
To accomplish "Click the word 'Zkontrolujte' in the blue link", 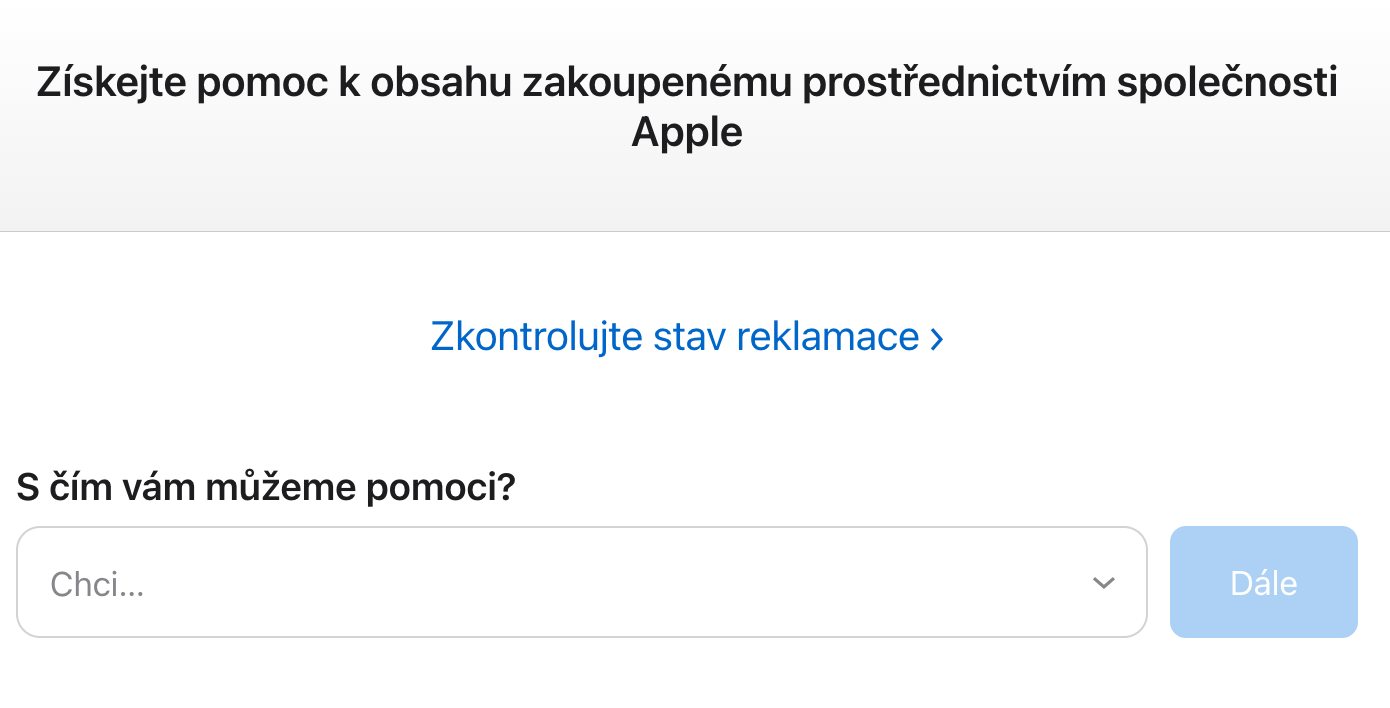I will tap(536, 337).
